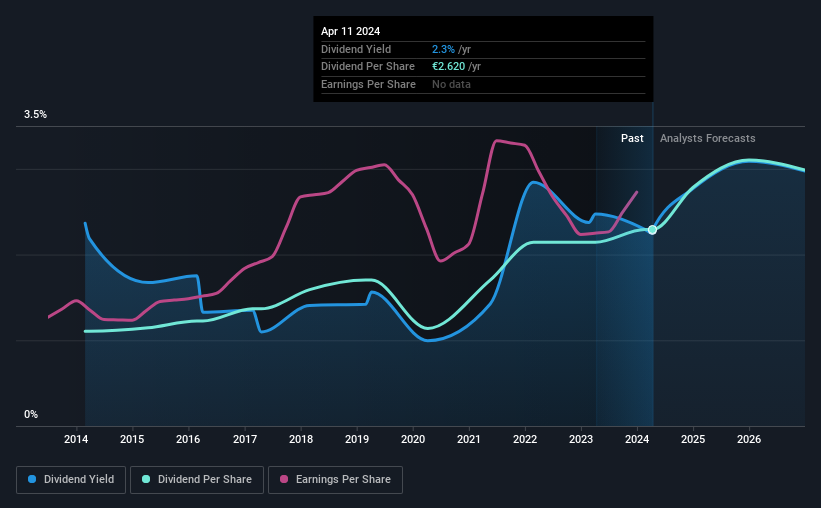The image size is (821, 508).
Task: Click the 2017 x-axis label
Action: click(245, 439)
